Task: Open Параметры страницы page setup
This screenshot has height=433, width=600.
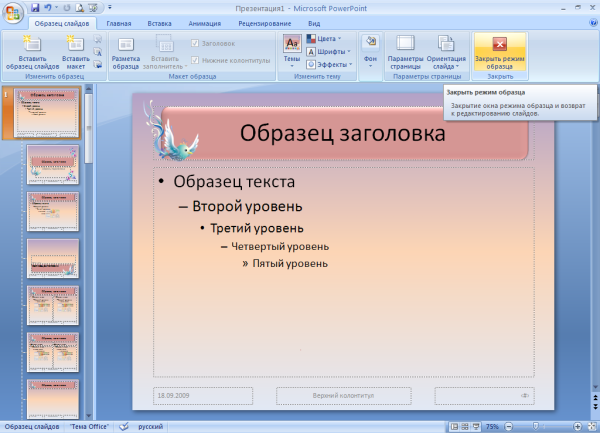Action: pos(405,52)
